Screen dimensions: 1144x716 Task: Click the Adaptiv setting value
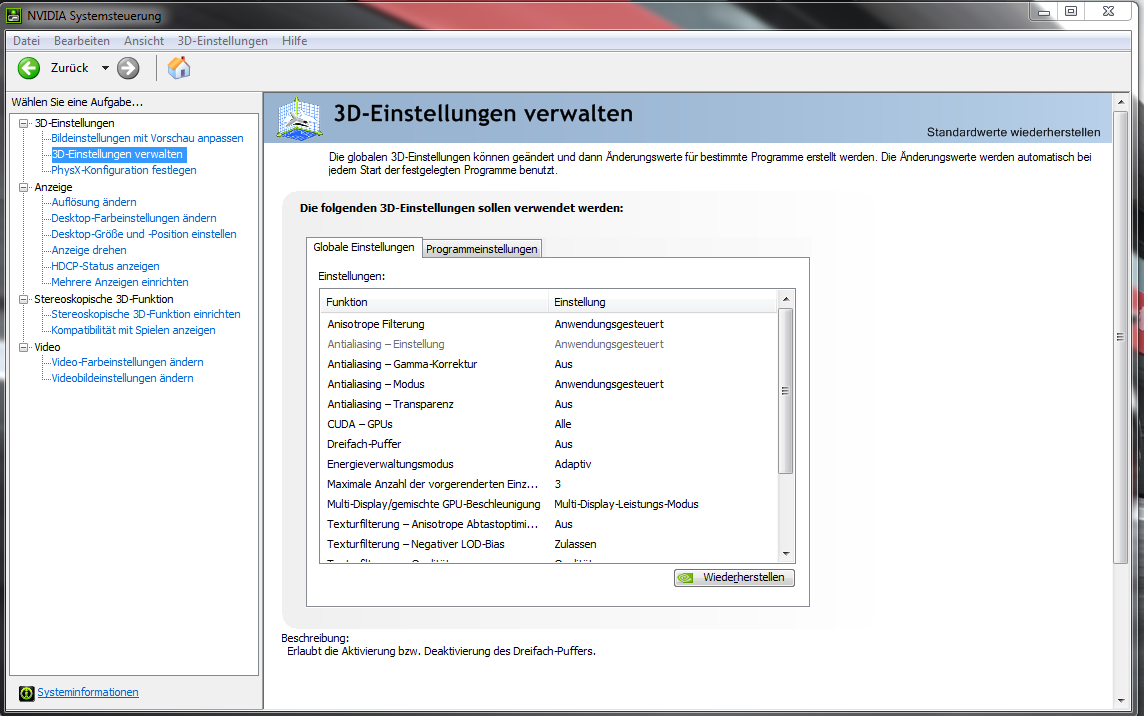point(573,464)
